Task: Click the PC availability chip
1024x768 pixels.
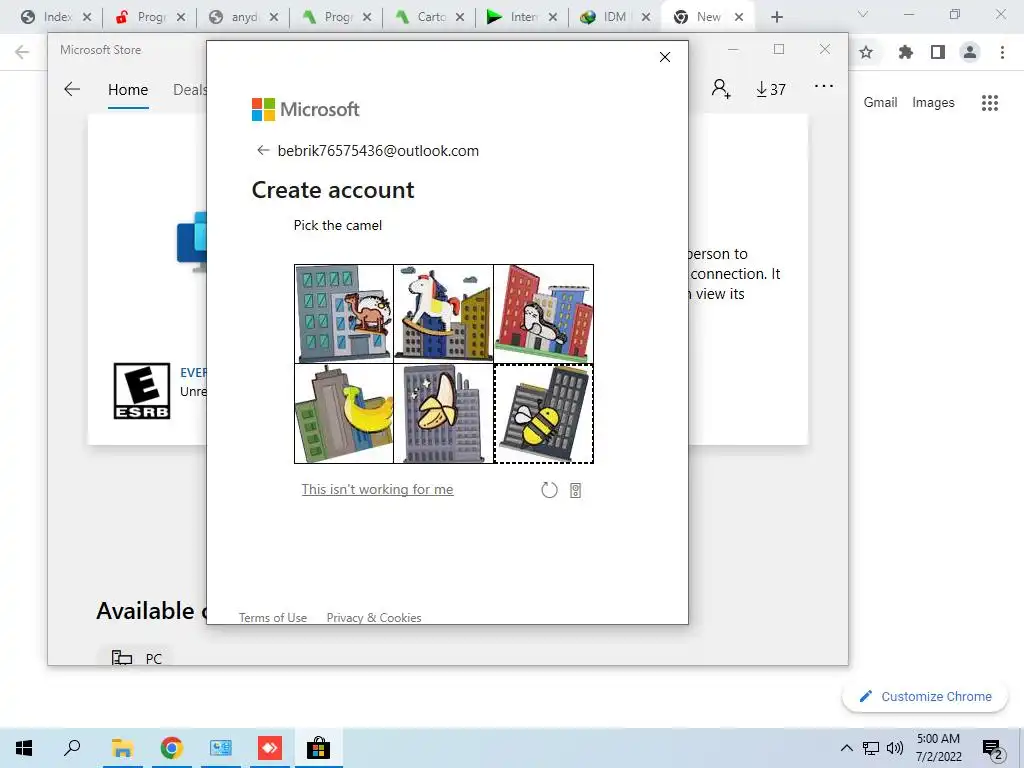Action: (x=136, y=658)
